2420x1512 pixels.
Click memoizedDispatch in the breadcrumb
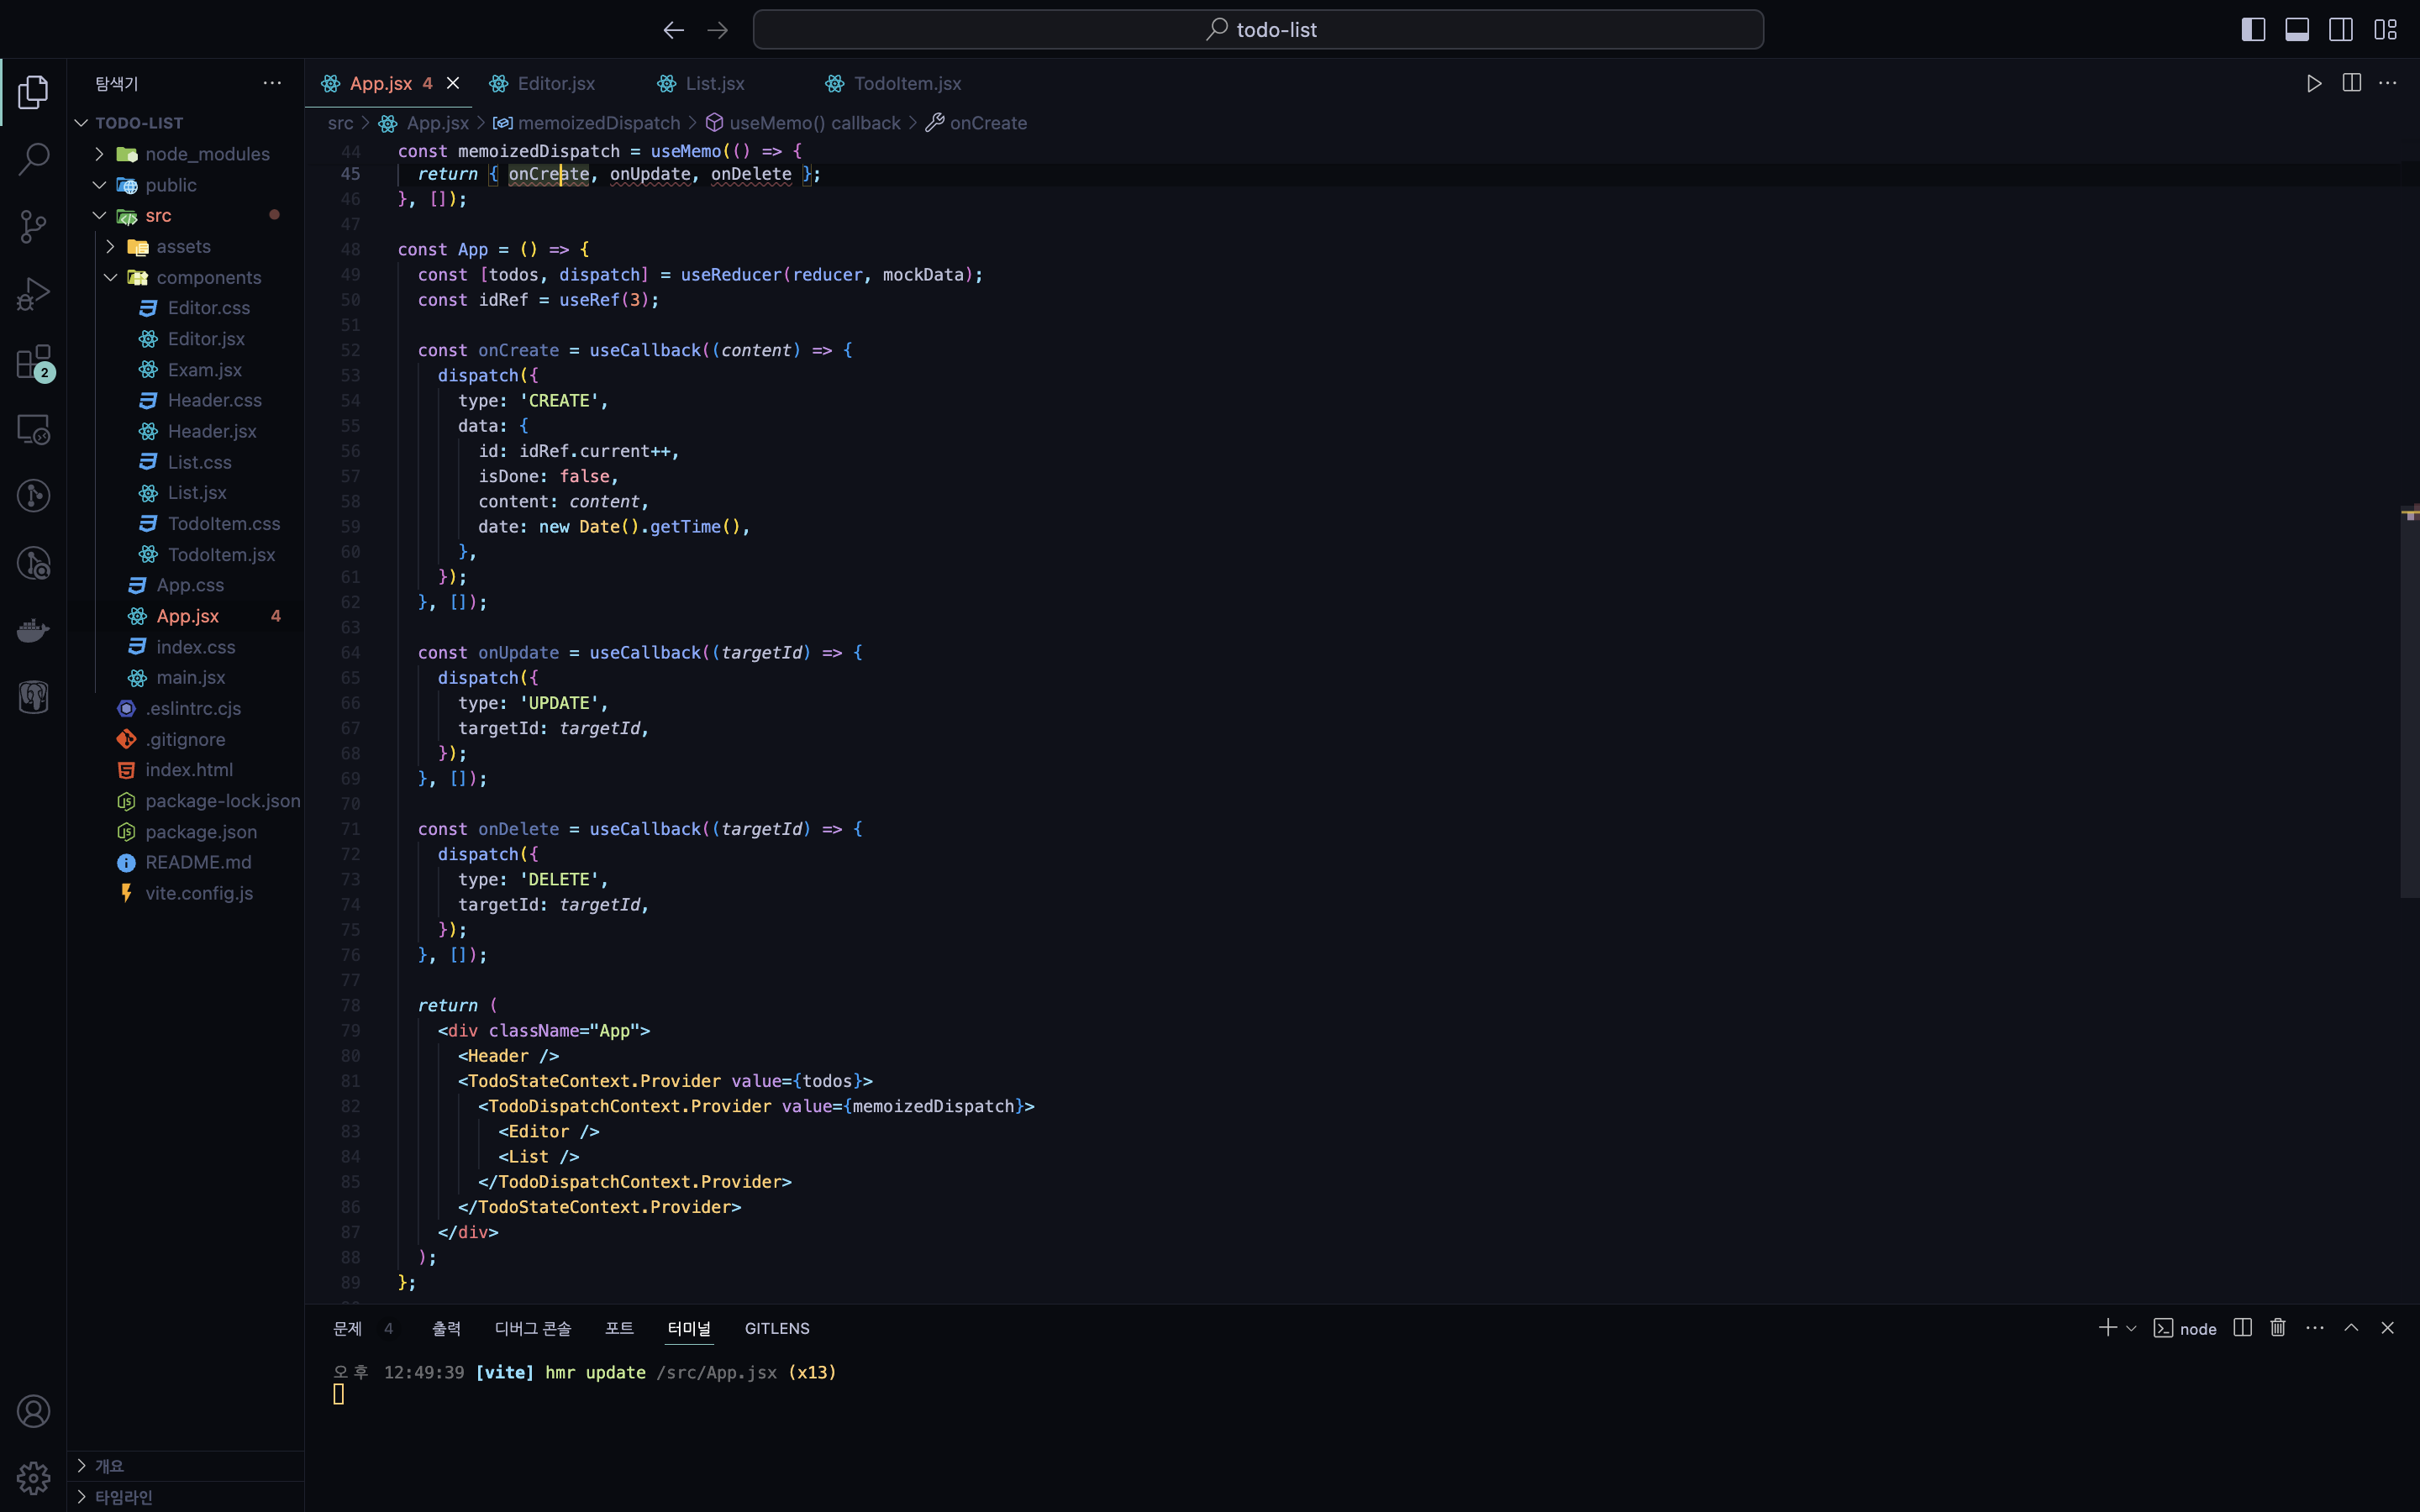[598, 123]
